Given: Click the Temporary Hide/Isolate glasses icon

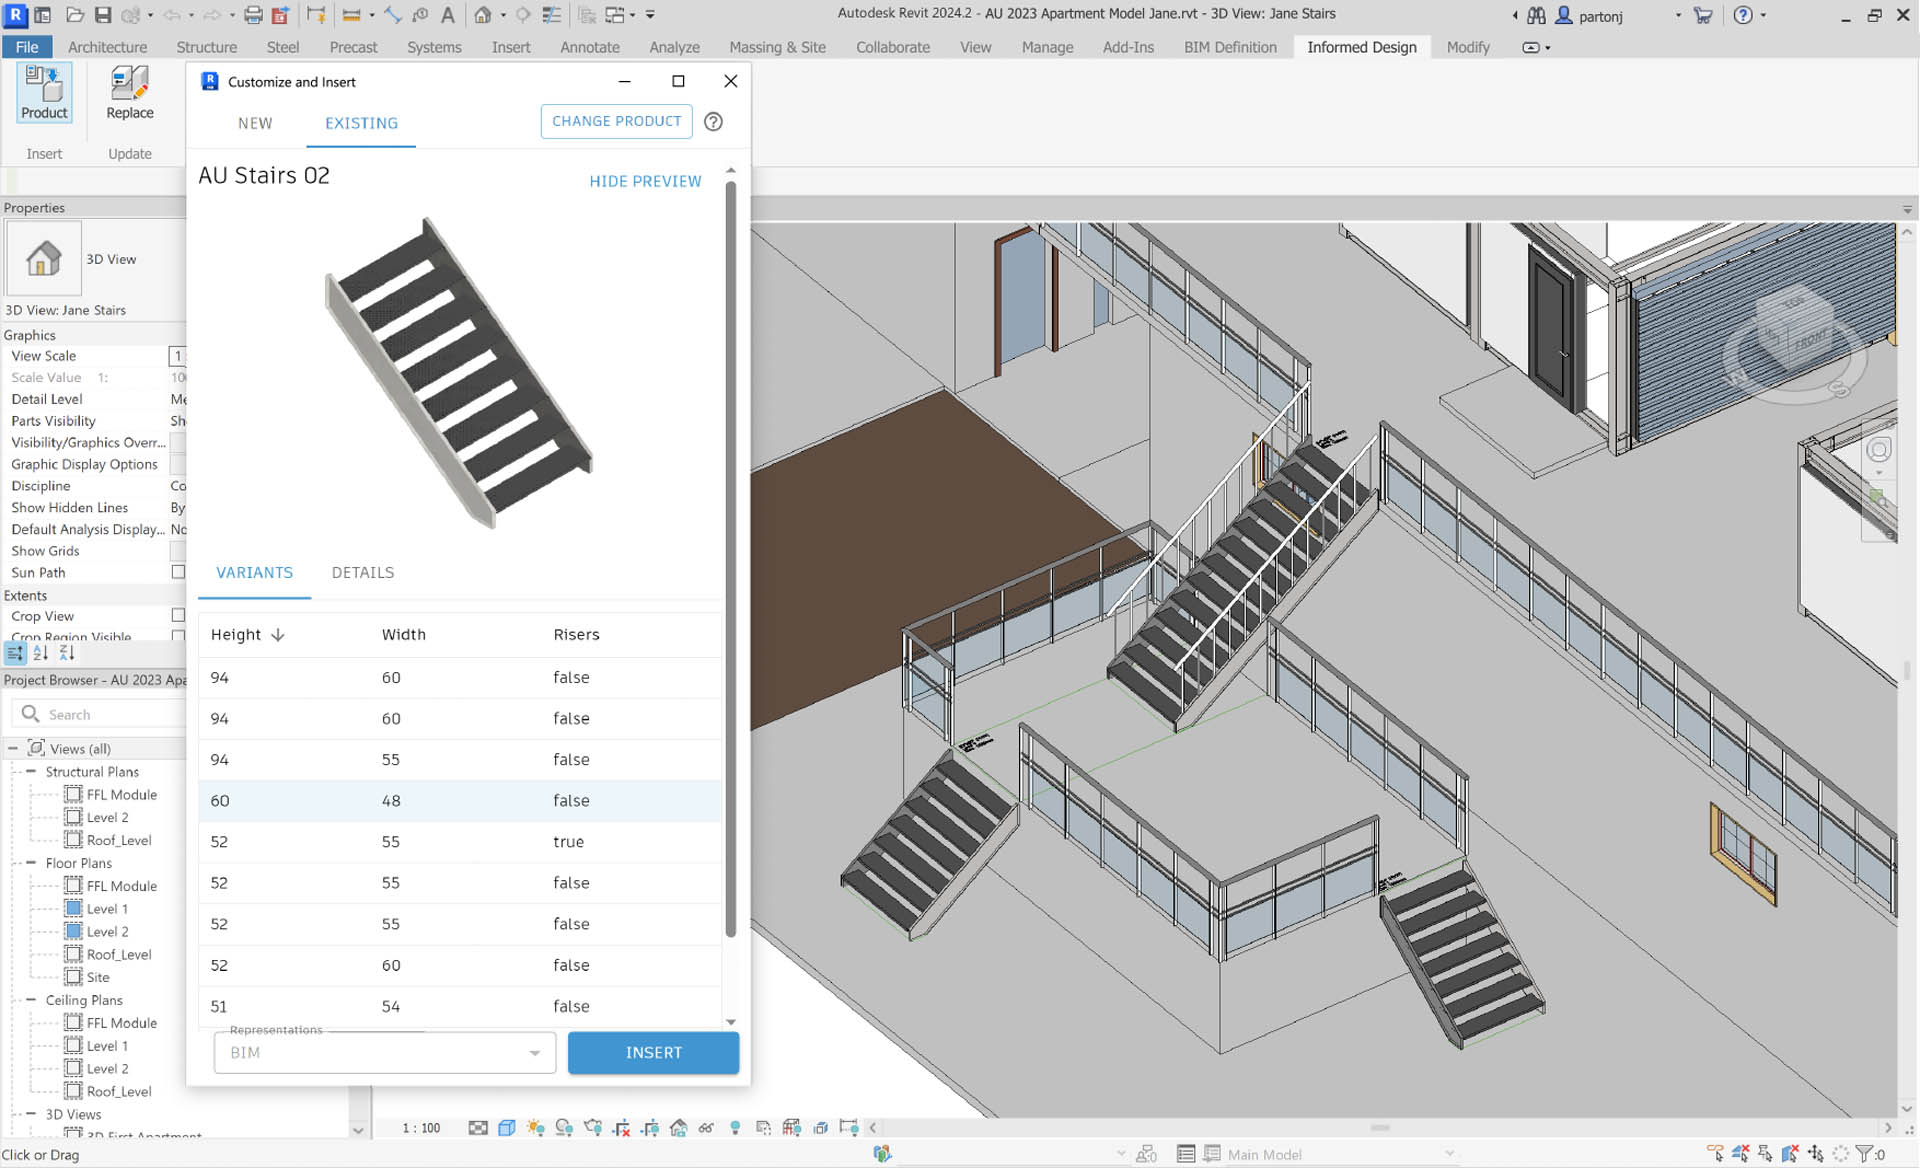Looking at the screenshot, I should pos(706,1127).
